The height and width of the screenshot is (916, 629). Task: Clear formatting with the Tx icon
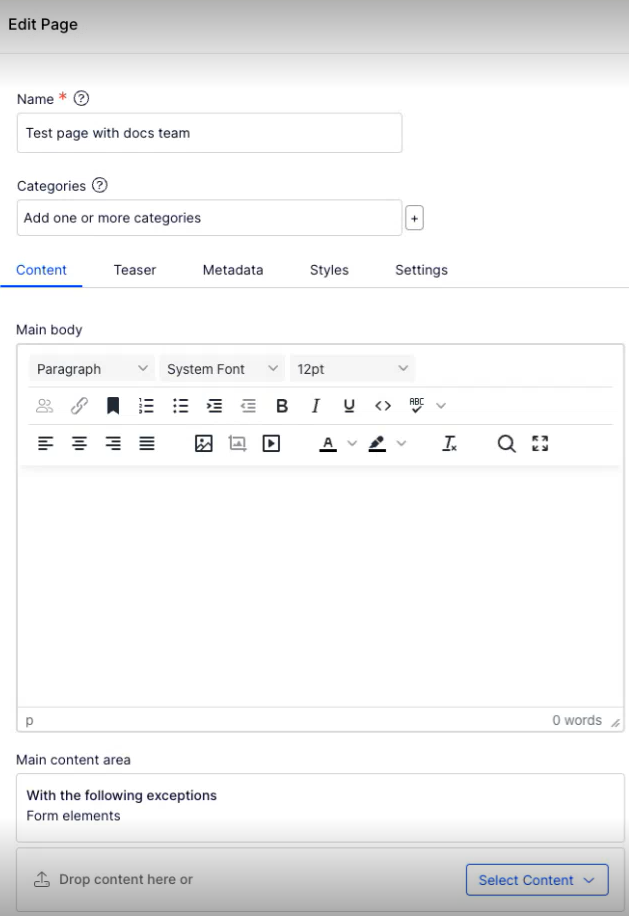pos(449,443)
